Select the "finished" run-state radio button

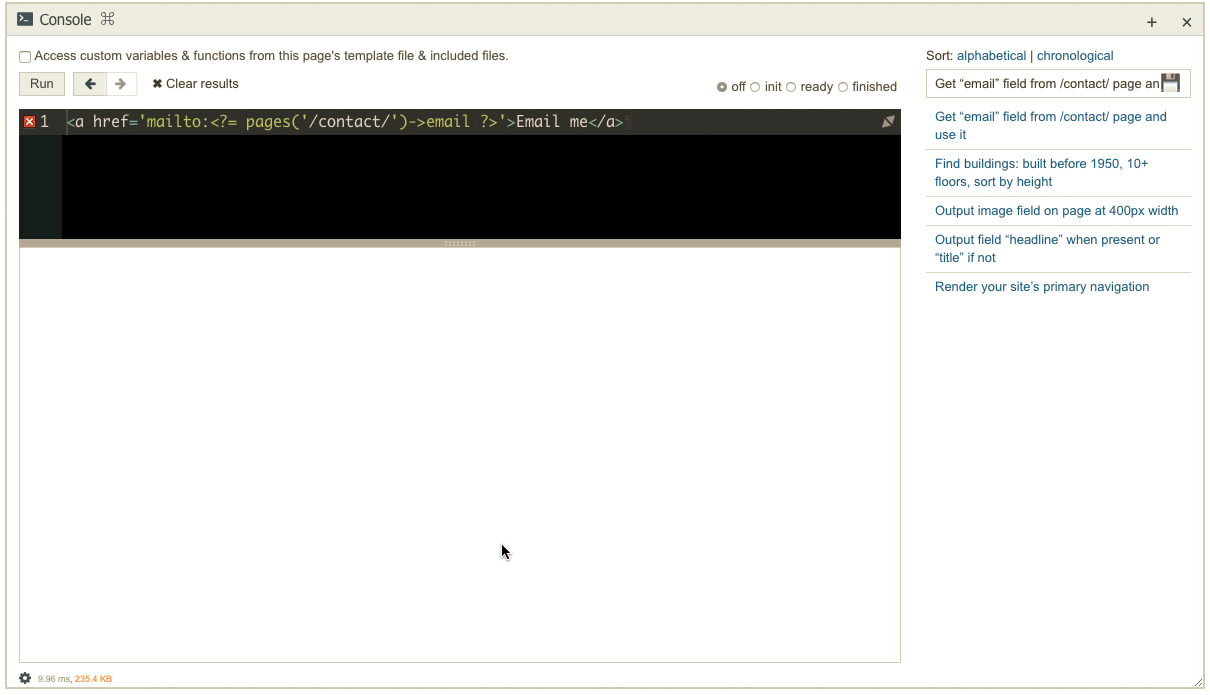tap(844, 87)
